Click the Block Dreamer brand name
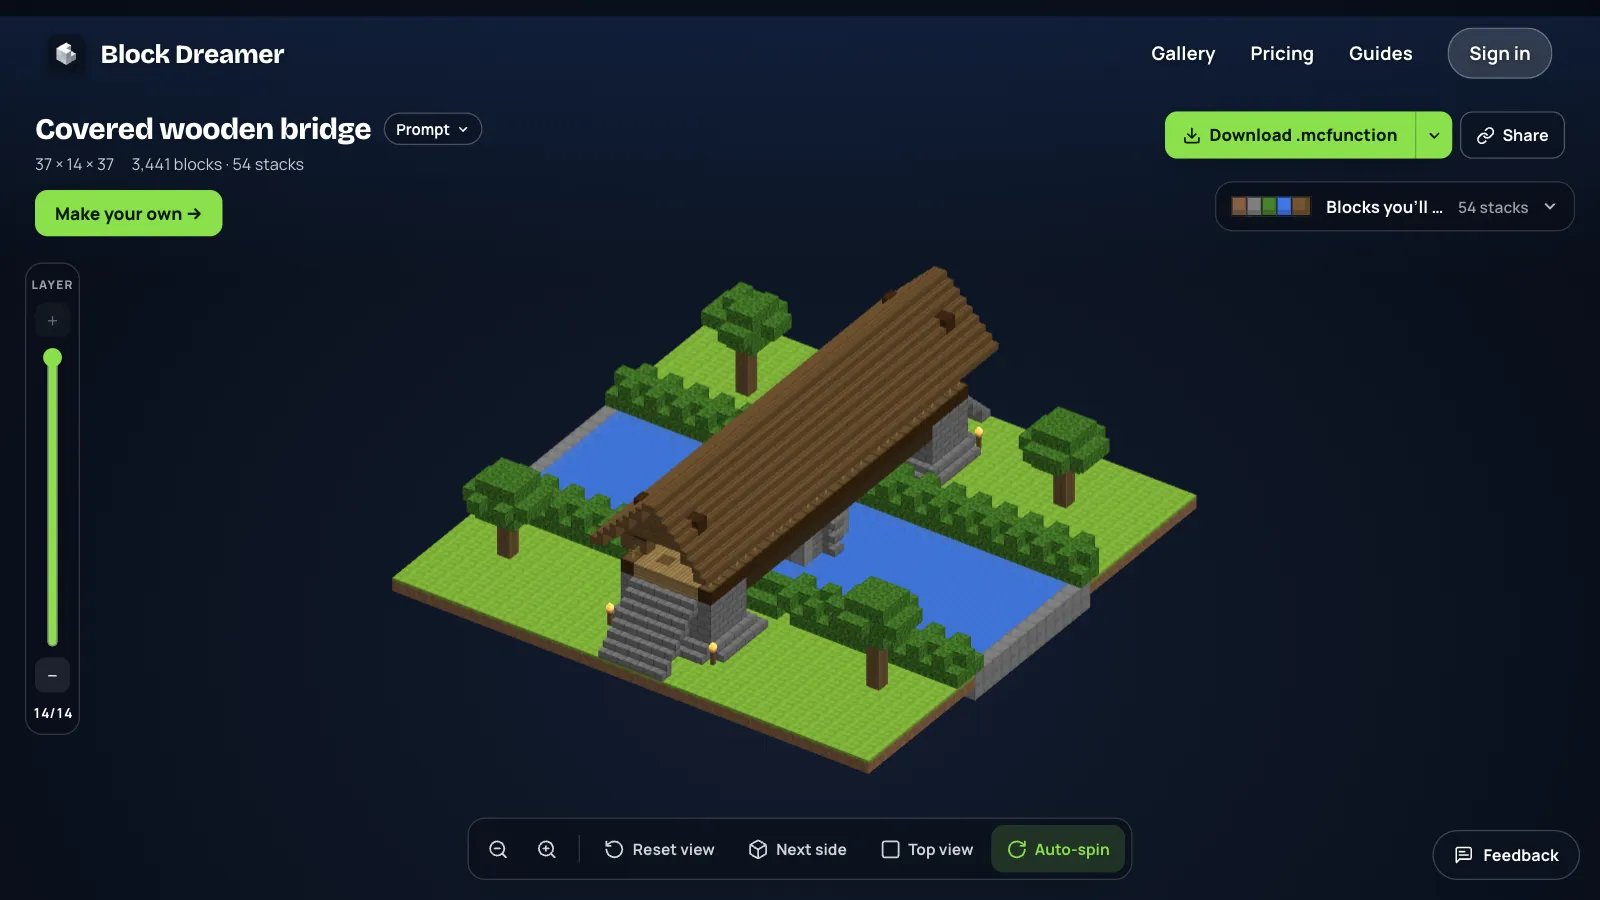 [192, 54]
